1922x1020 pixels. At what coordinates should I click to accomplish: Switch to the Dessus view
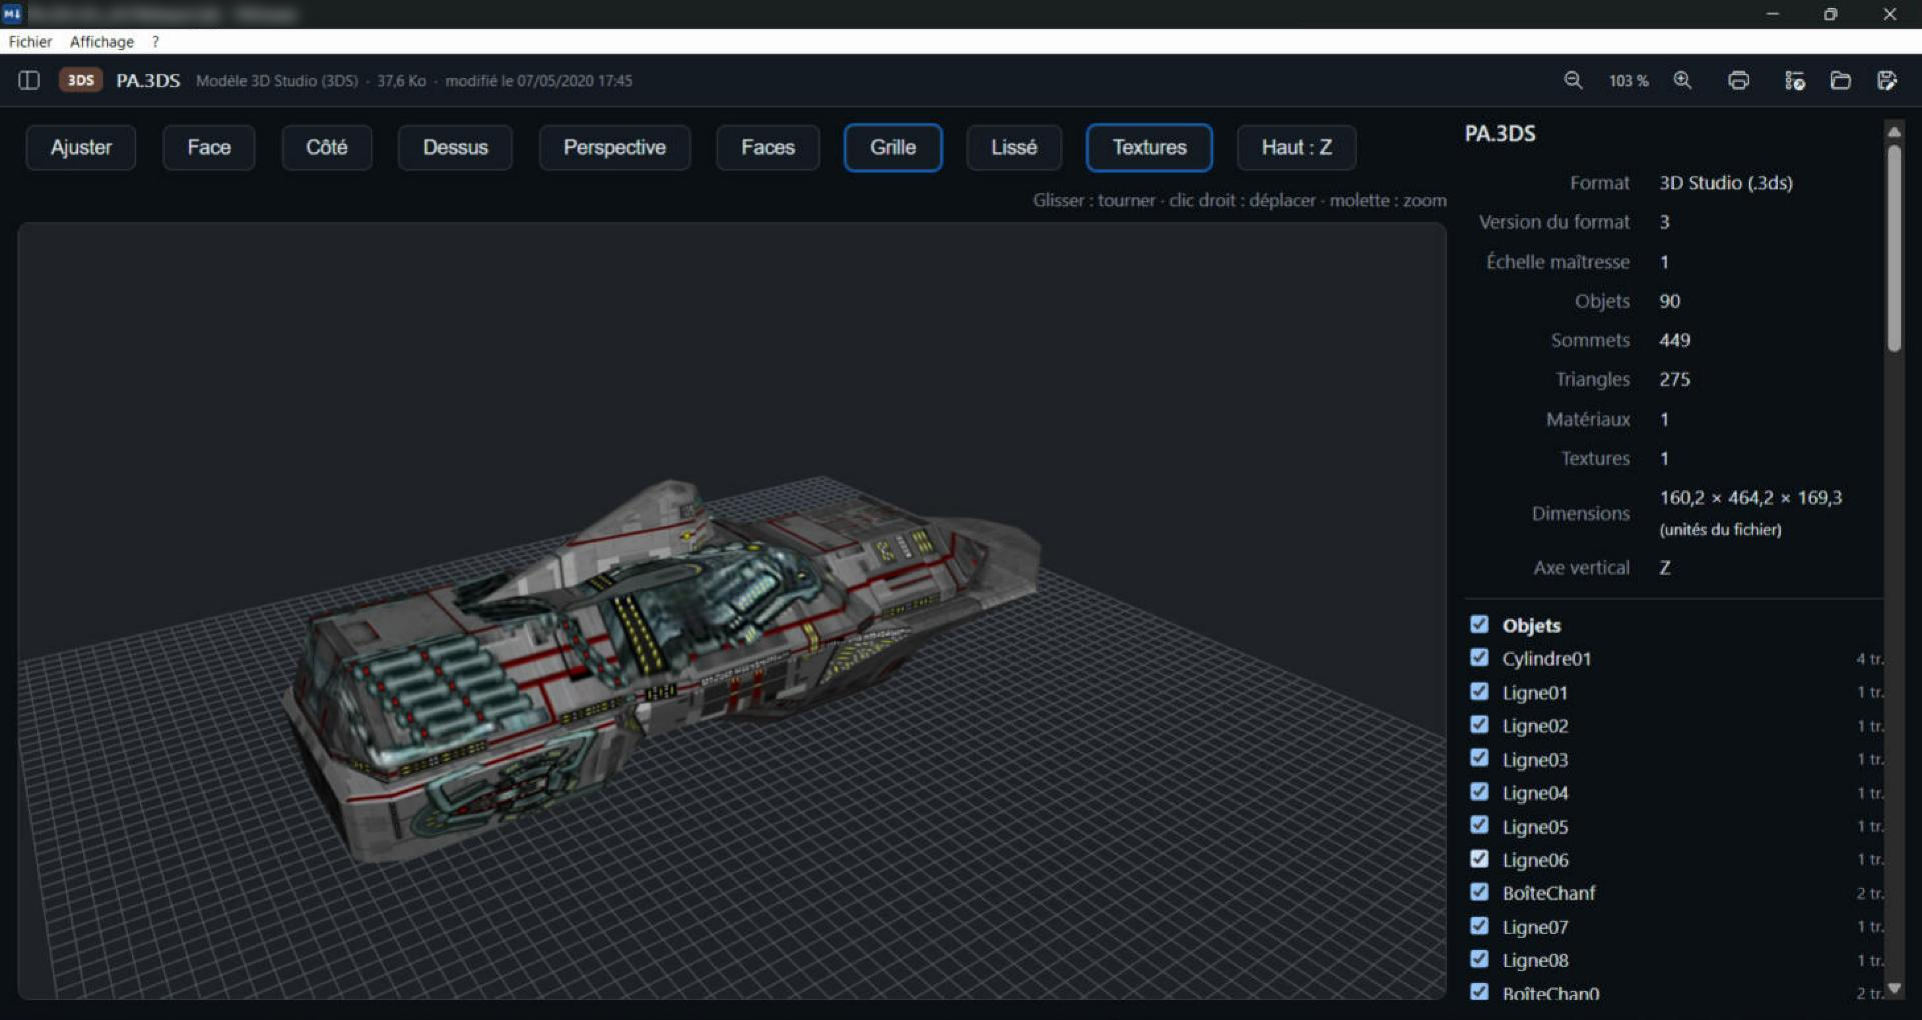[x=455, y=147]
